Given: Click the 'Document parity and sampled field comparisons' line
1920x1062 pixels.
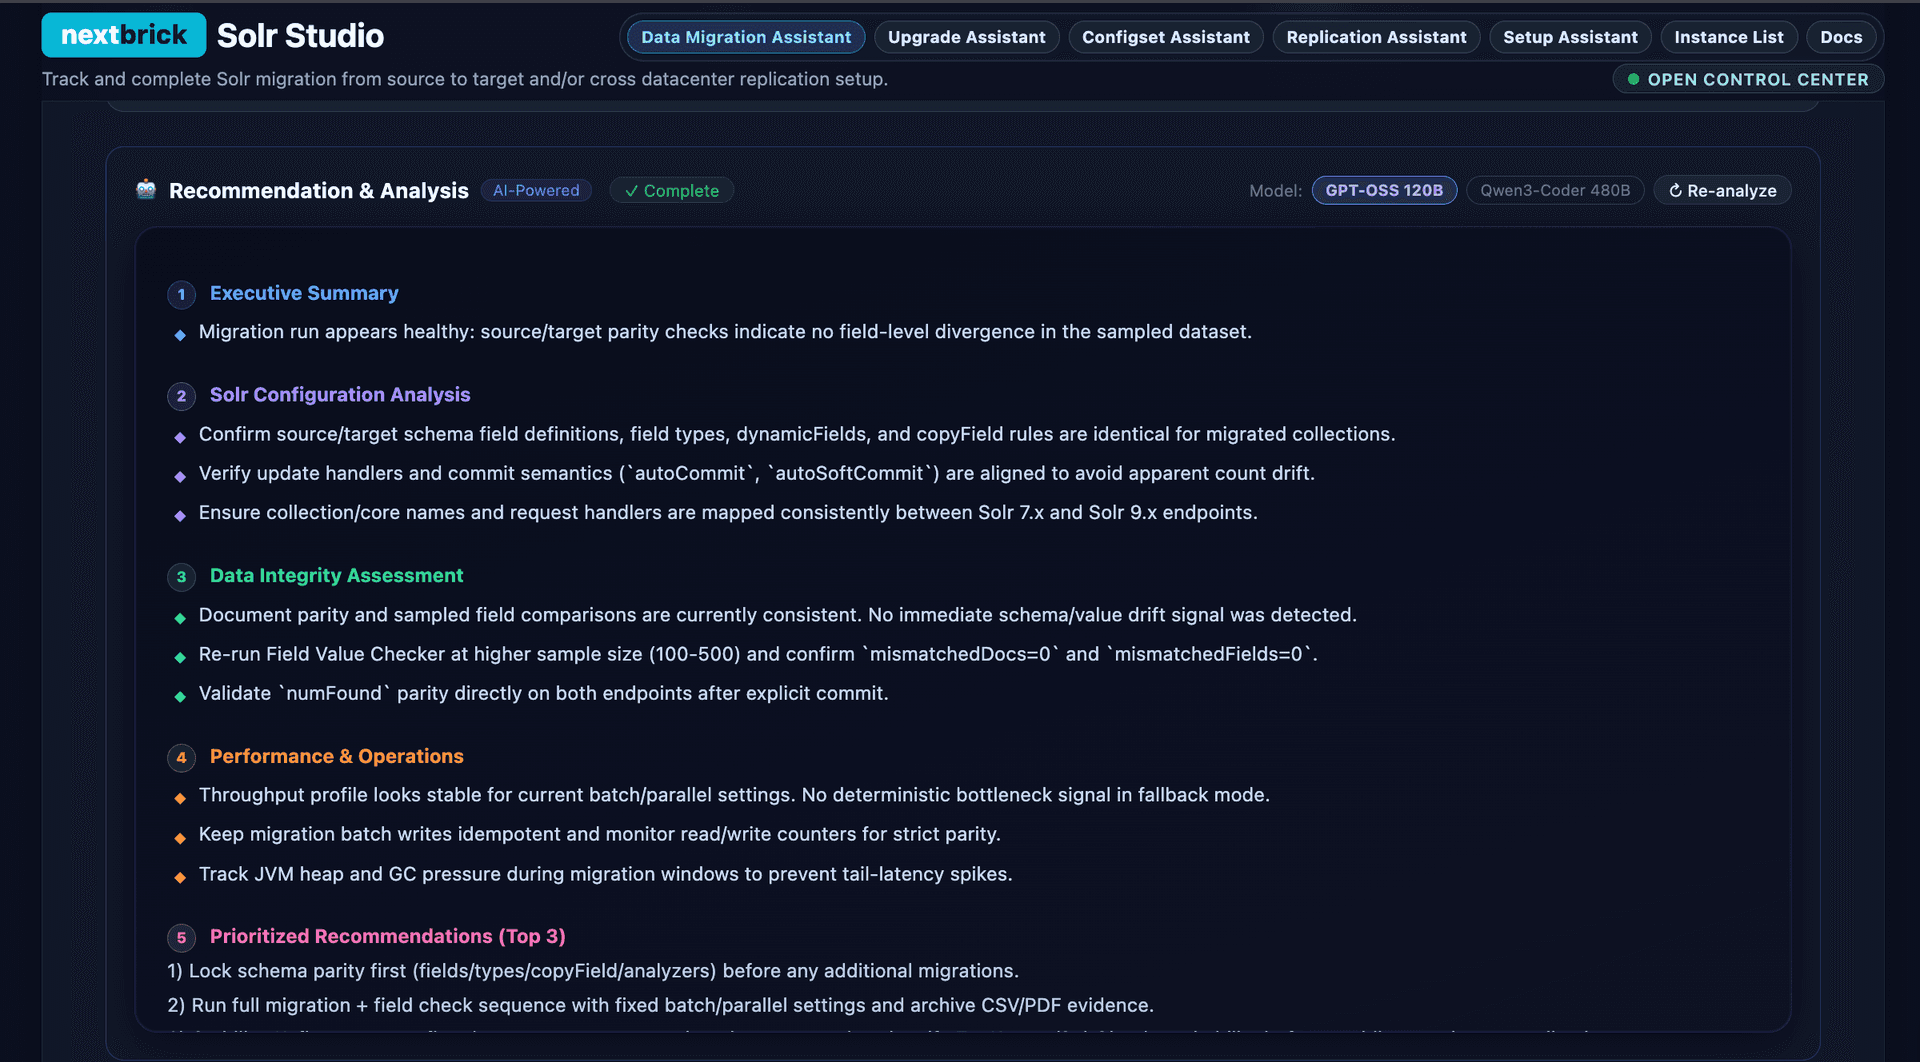Looking at the screenshot, I should [x=778, y=615].
